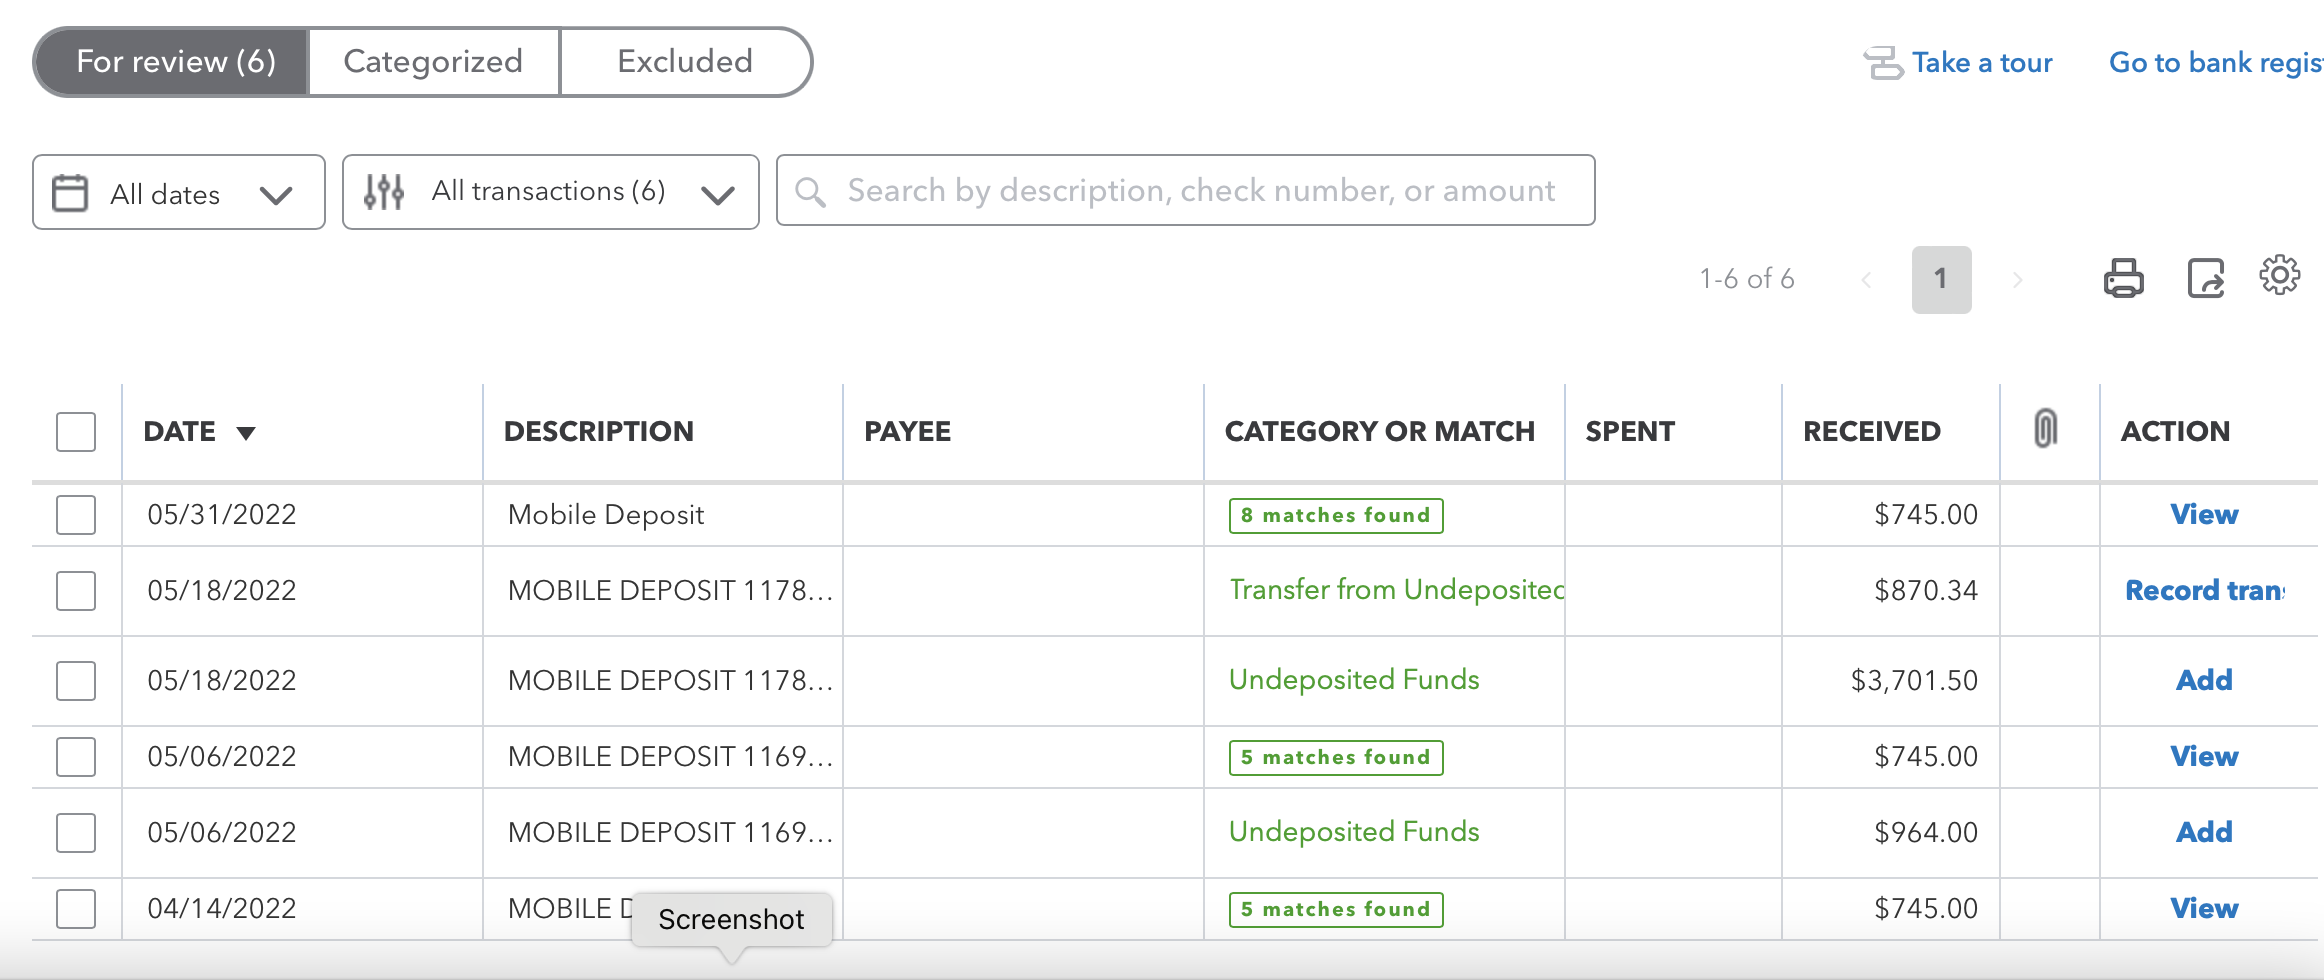Click the print icon
Screen dimensions: 2324x980
pos(2123,278)
